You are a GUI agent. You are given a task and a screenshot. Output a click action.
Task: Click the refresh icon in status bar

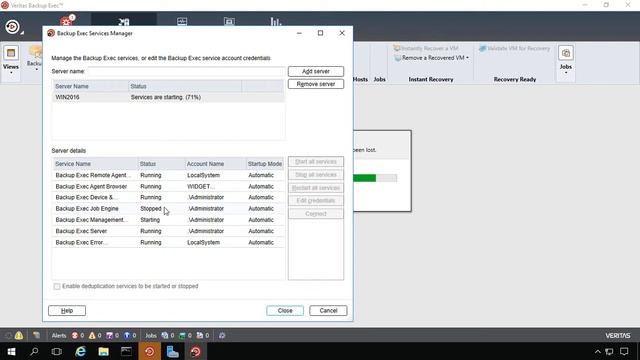point(222,336)
